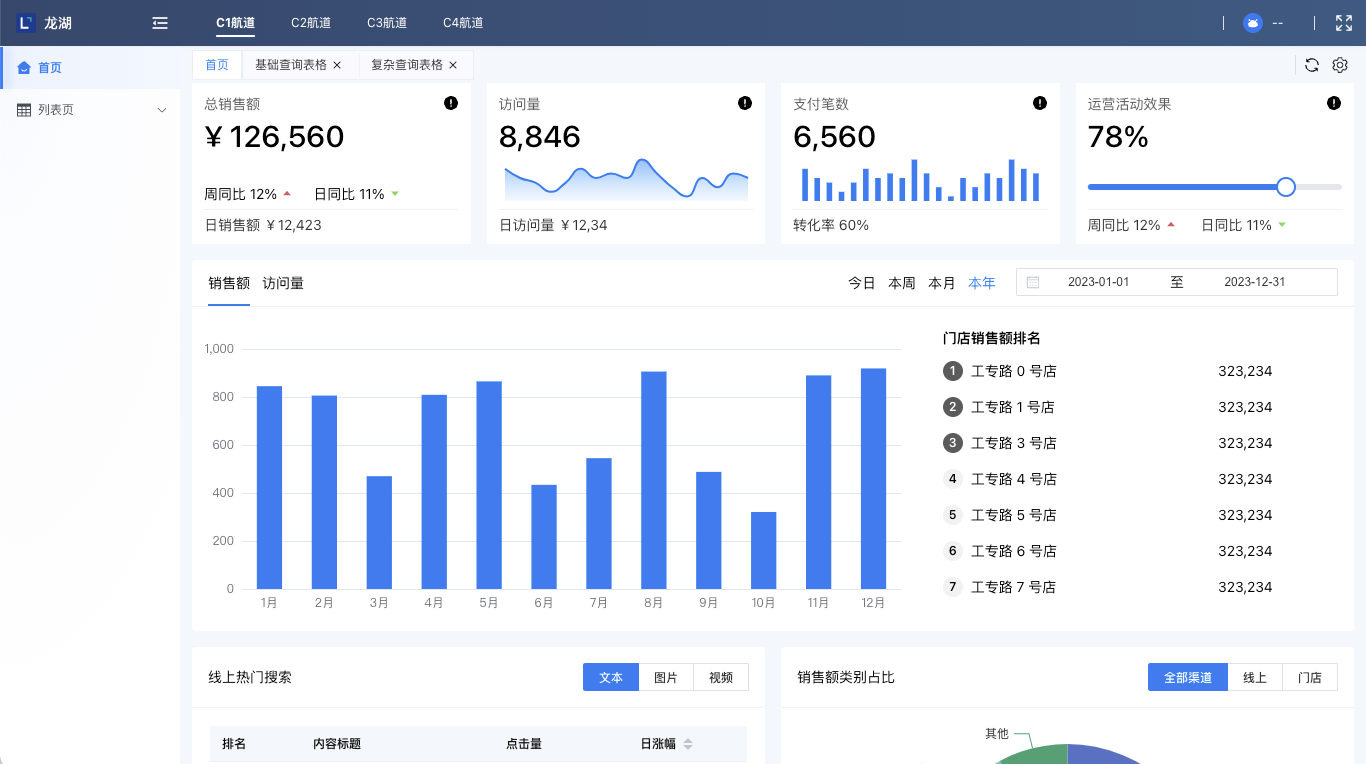Image resolution: width=1366 pixels, height=764 pixels.
Task: Filter chart by 本月
Action: click(942, 283)
